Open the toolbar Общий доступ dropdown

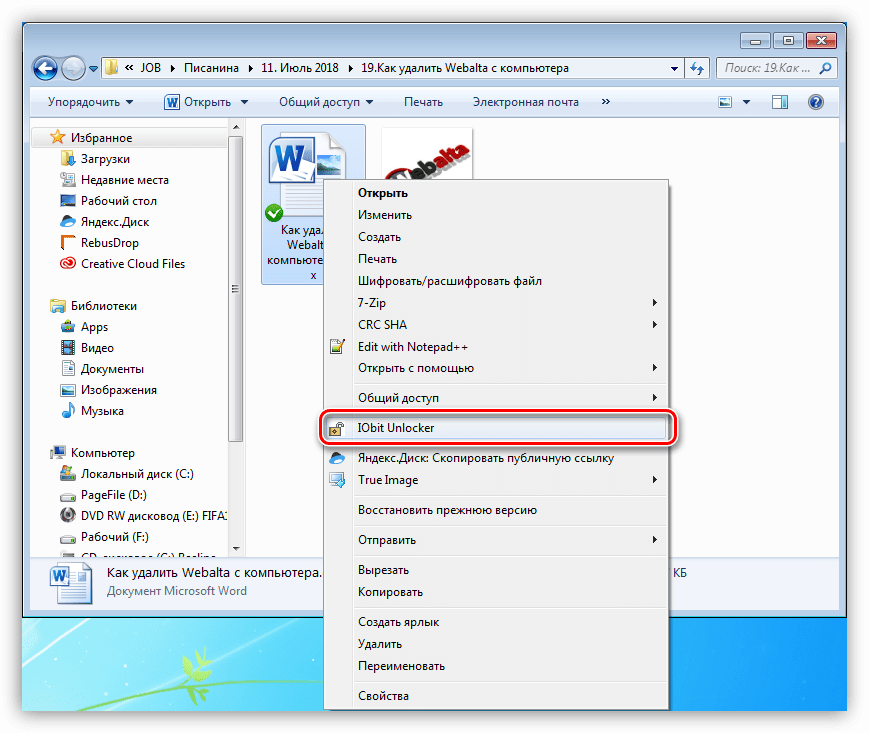coord(326,102)
